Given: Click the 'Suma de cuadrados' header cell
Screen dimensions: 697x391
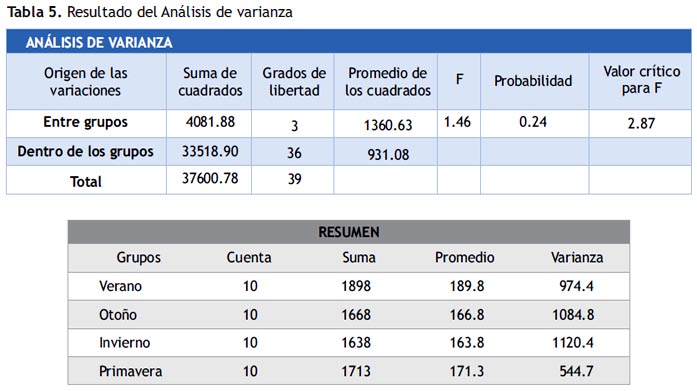Looking at the screenshot, I should (209, 82).
